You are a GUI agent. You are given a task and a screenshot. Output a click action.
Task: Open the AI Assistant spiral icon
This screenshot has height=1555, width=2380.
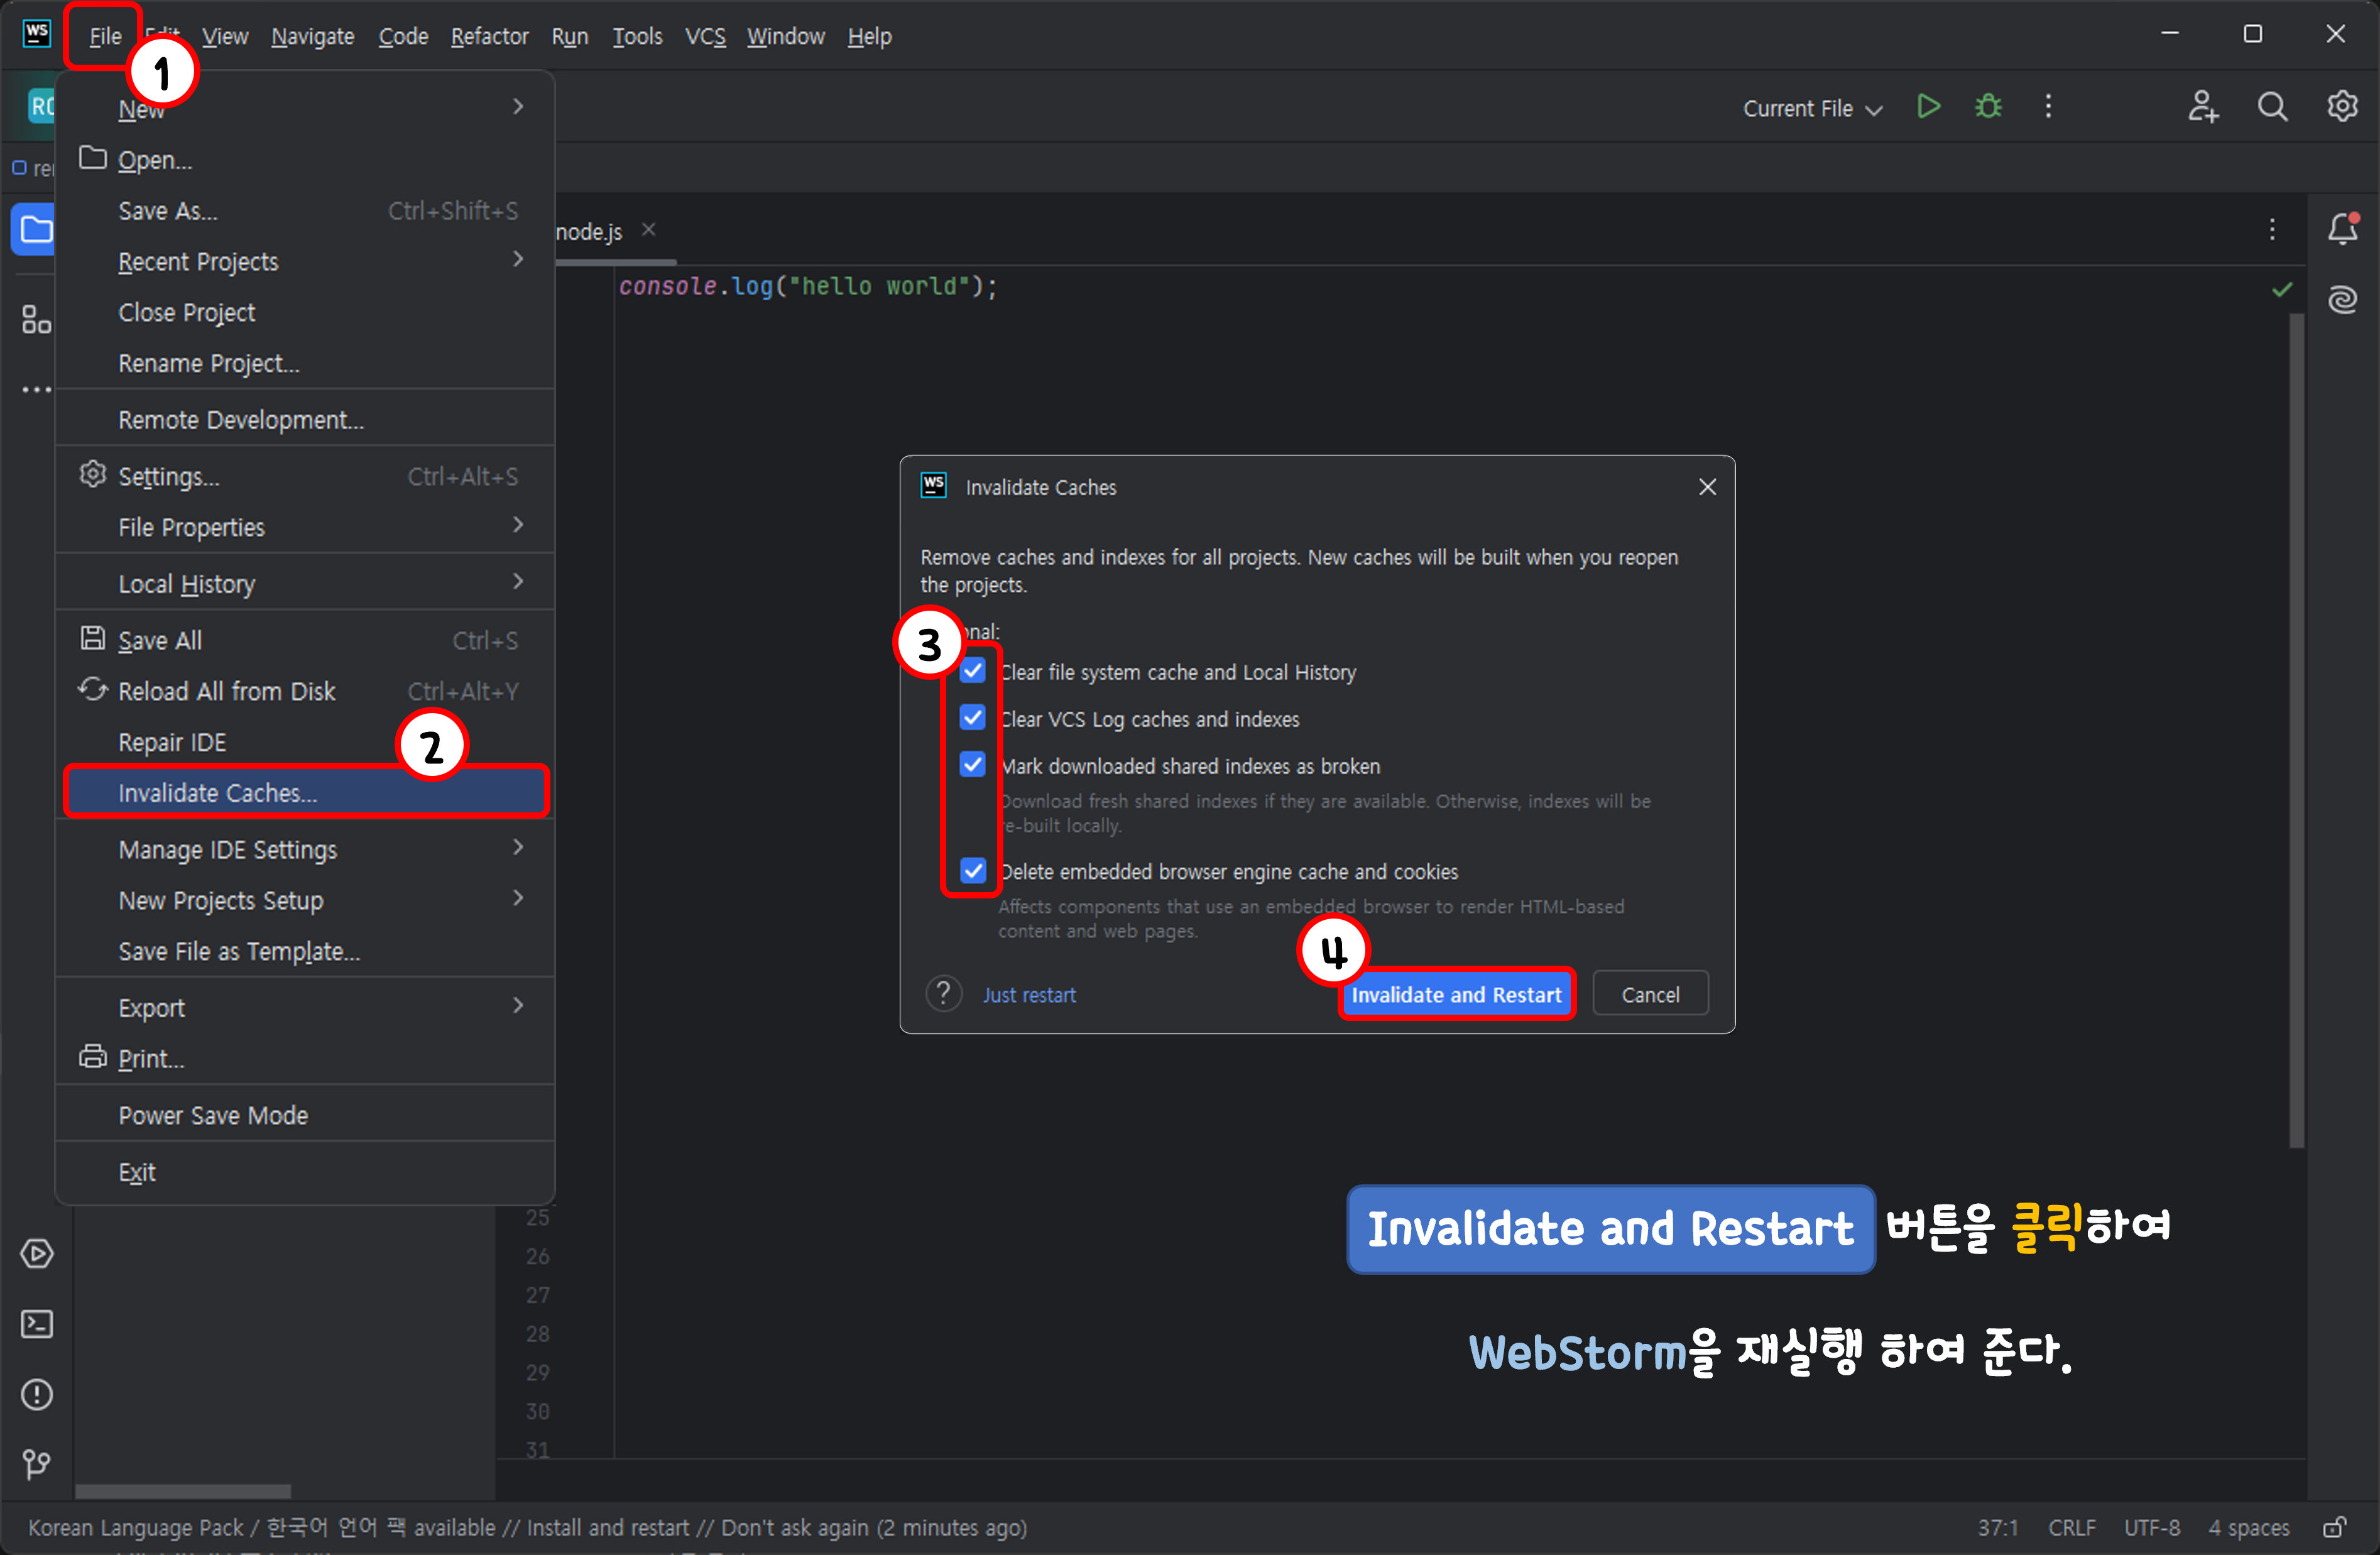click(2342, 300)
